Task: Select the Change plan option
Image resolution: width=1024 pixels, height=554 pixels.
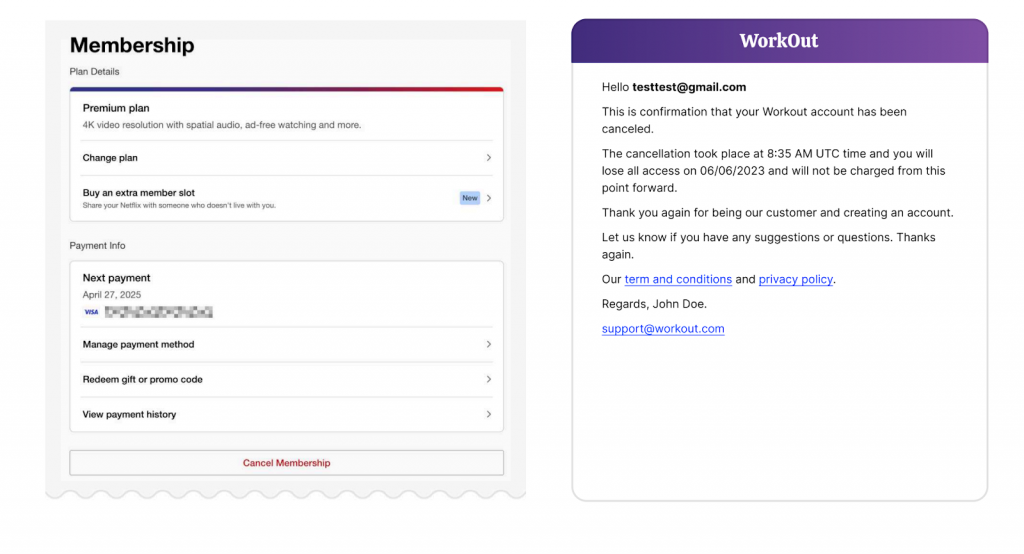Action: 110,158
